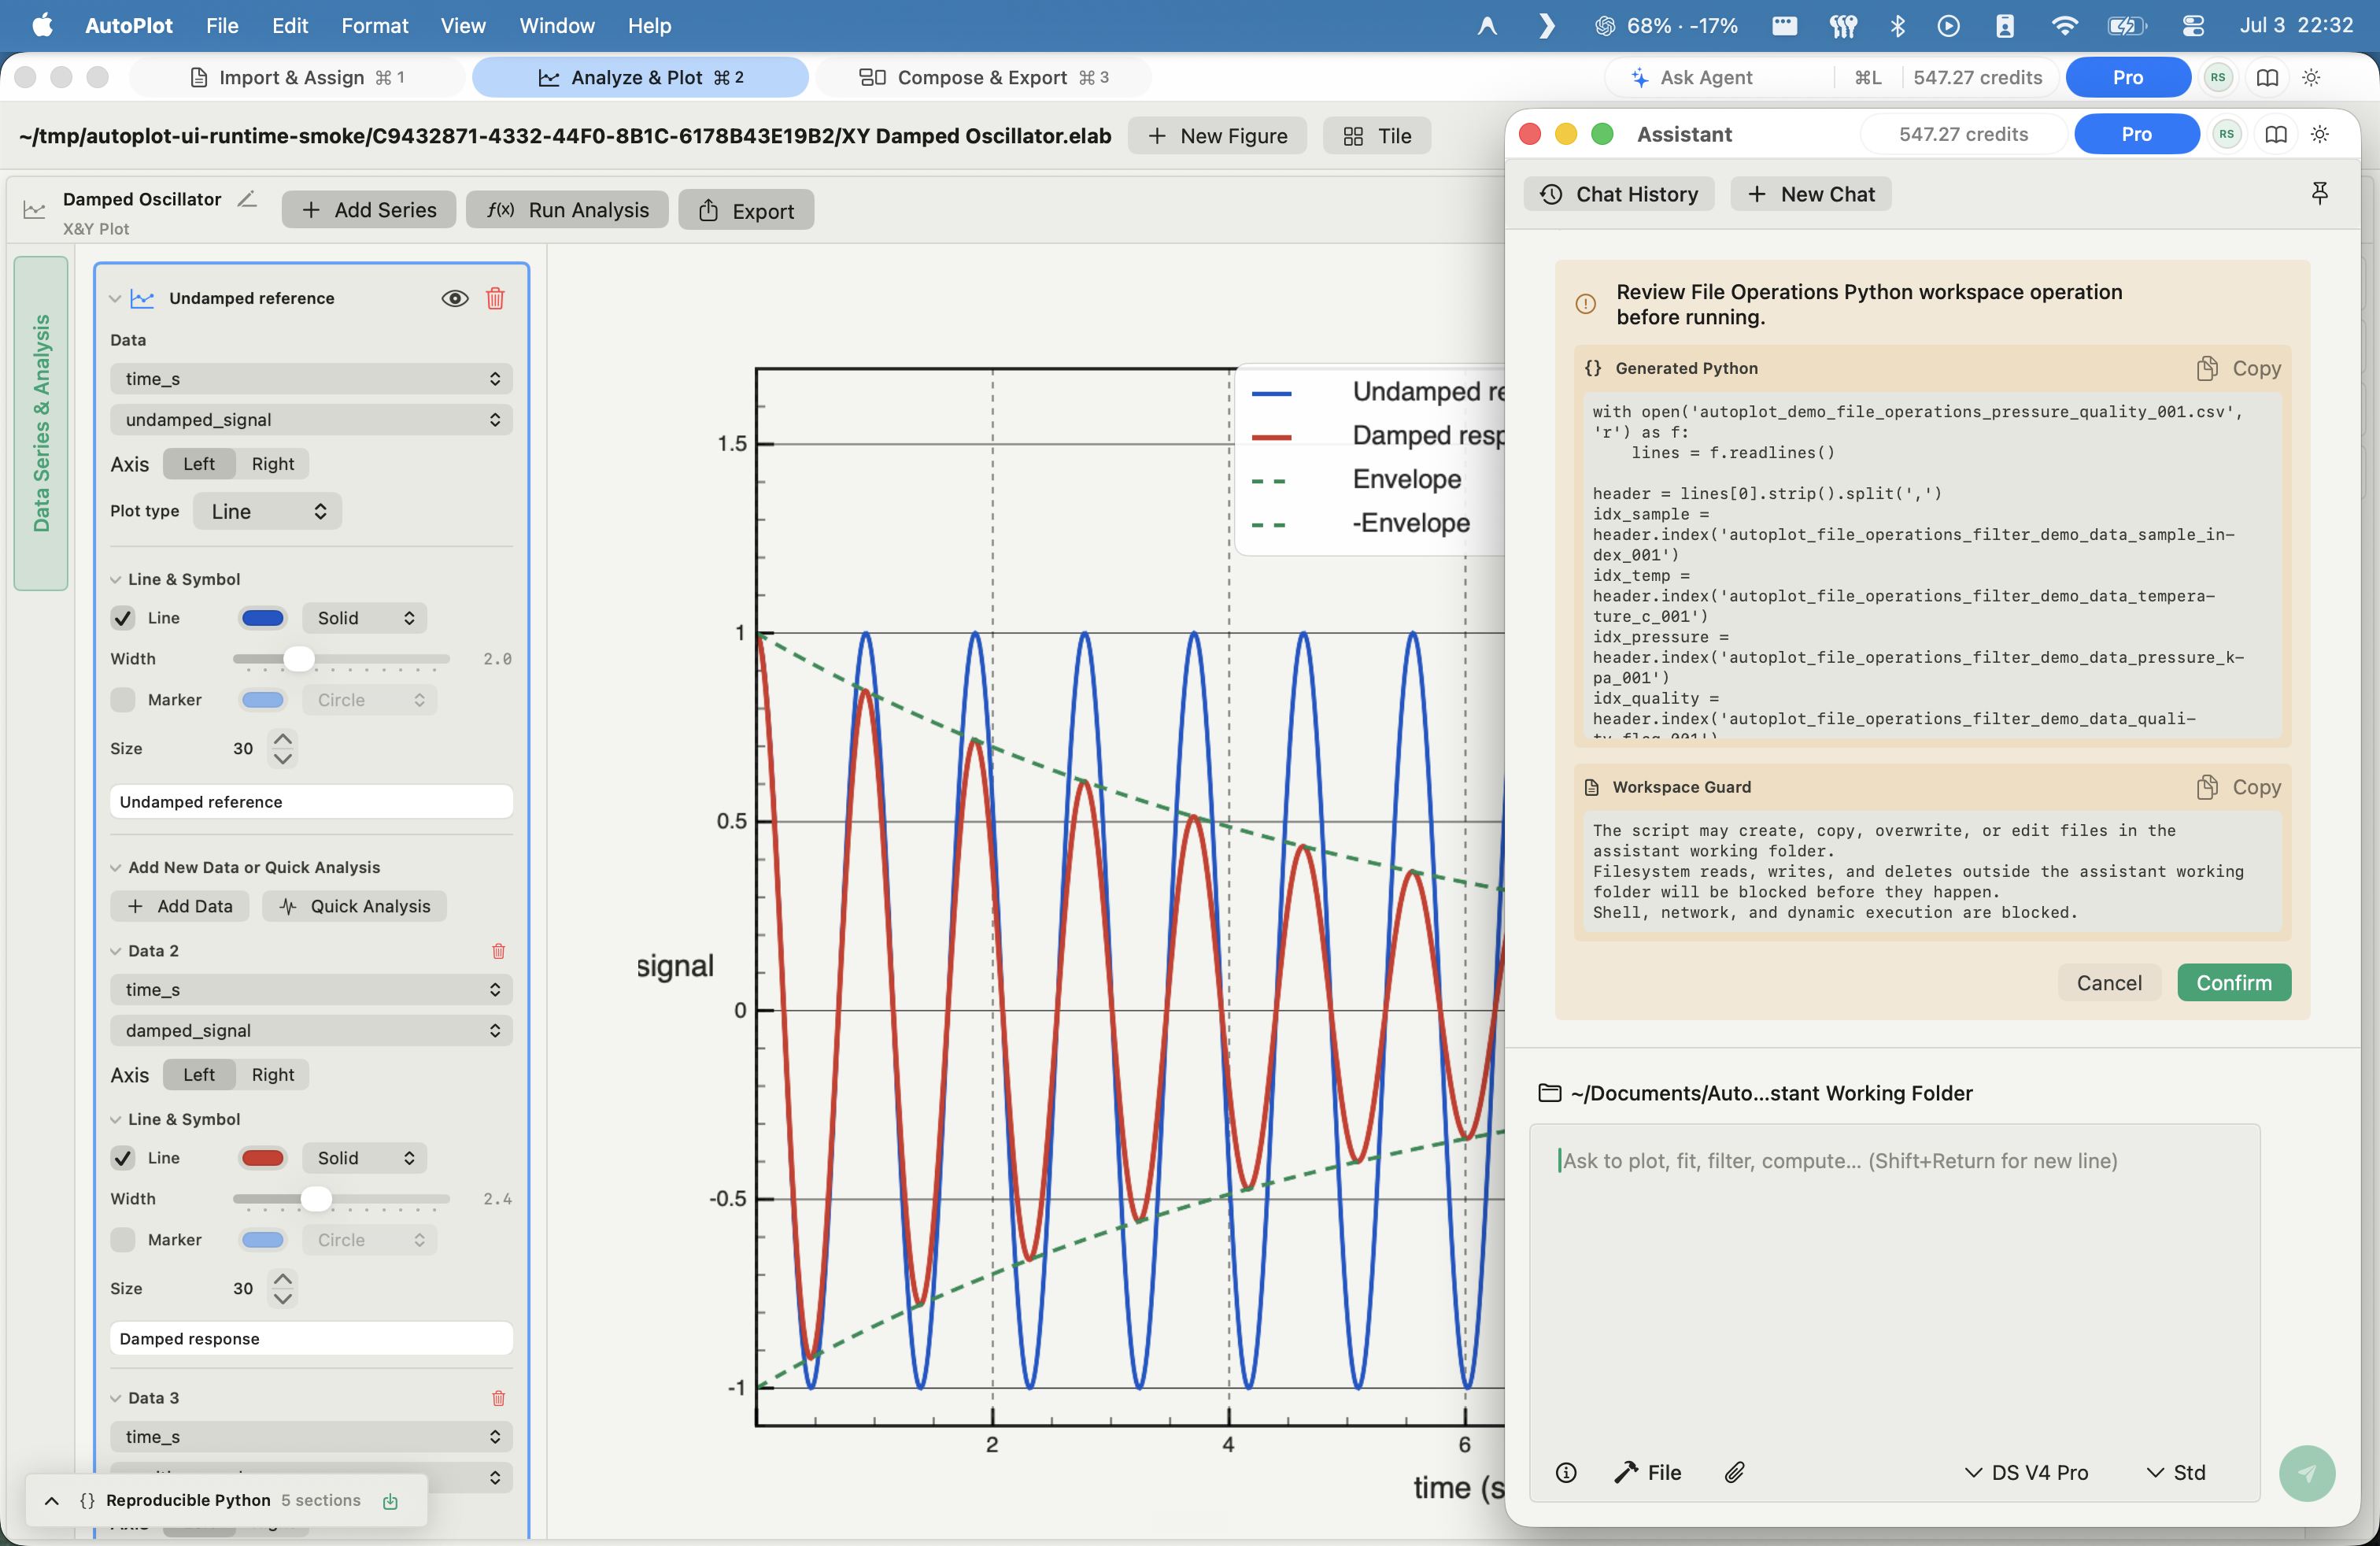
Task: Click the RS avatar in the Assistant window
Action: pyautogui.click(x=2226, y=134)
